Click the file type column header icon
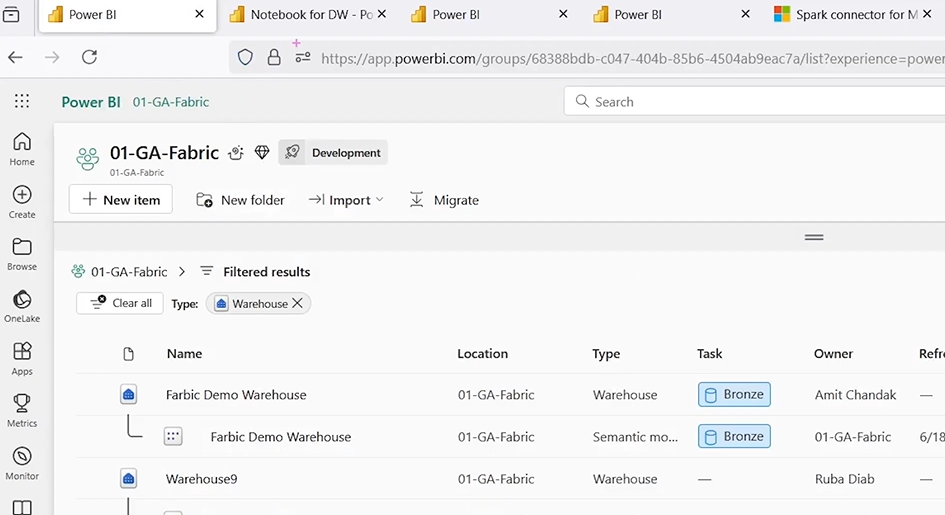This screenshot has width=945, height=515. tap(128, 354)
